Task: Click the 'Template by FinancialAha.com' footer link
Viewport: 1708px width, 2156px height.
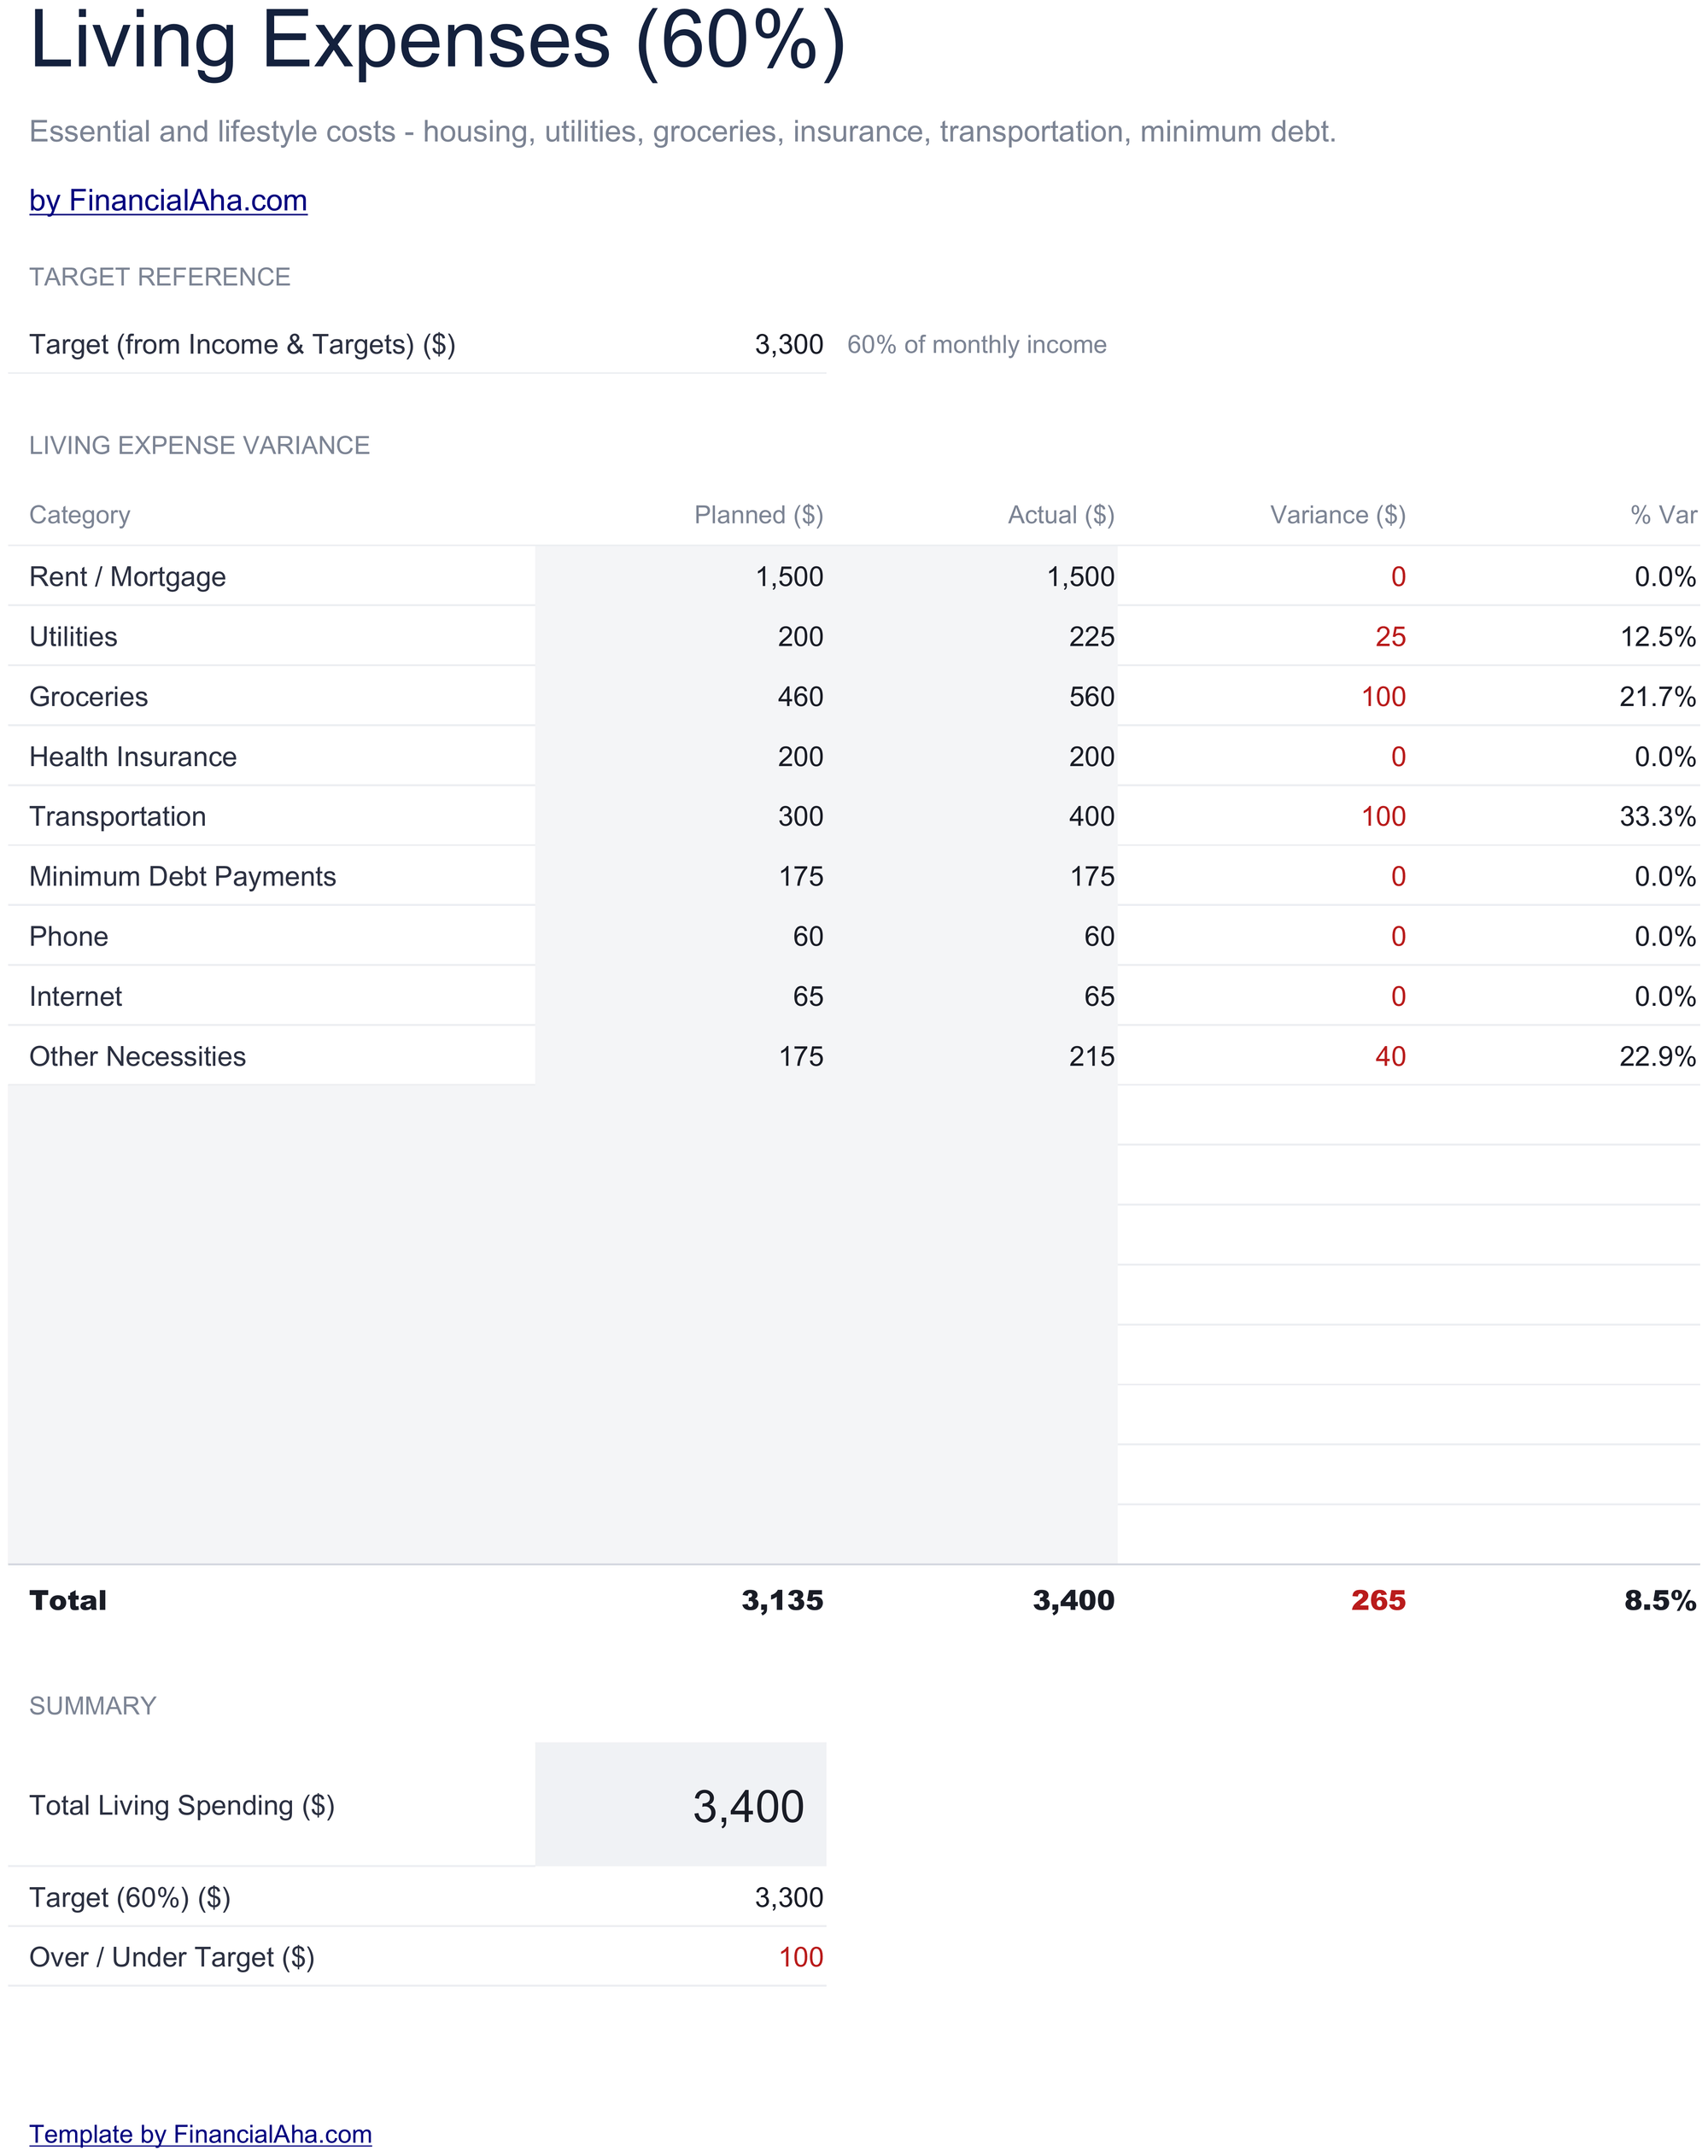Action: click(200, 2133)
